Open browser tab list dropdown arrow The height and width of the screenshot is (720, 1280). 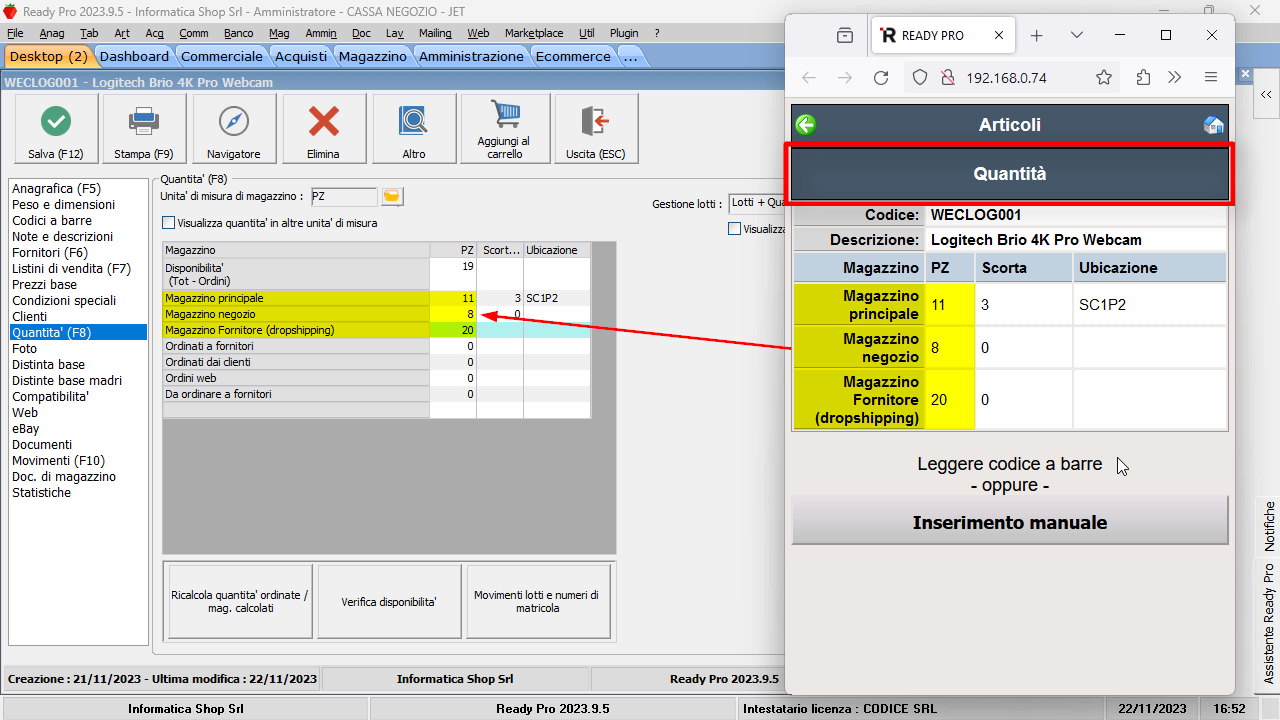(1077, 35)
